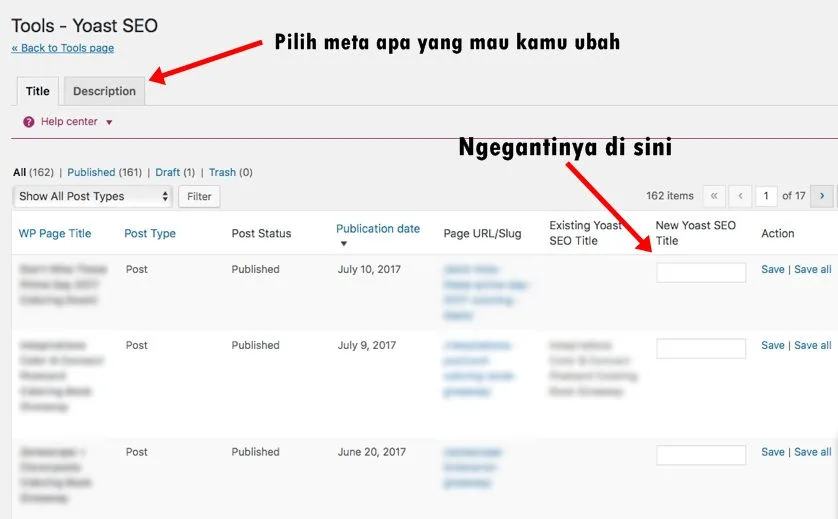Open the Back to Tools page link
Viewport: 838px width, 519px height.
coord(63,48)
